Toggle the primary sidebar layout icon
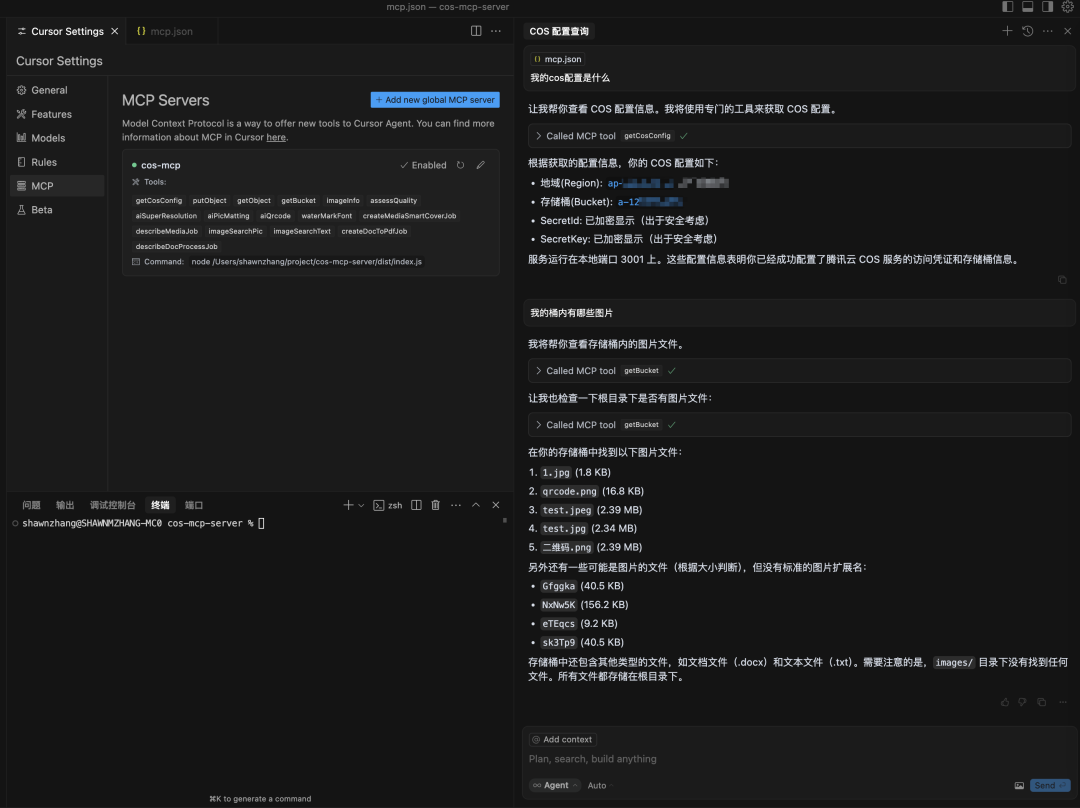 coord(1008,7)
